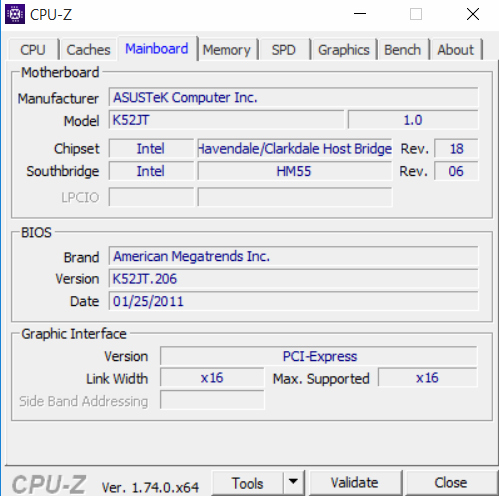The height and width of the screenshot is (496, 499).
Task: Select the BIOS Version field K52JT.206
Action: pyautogui.click(x=294, y=279)
